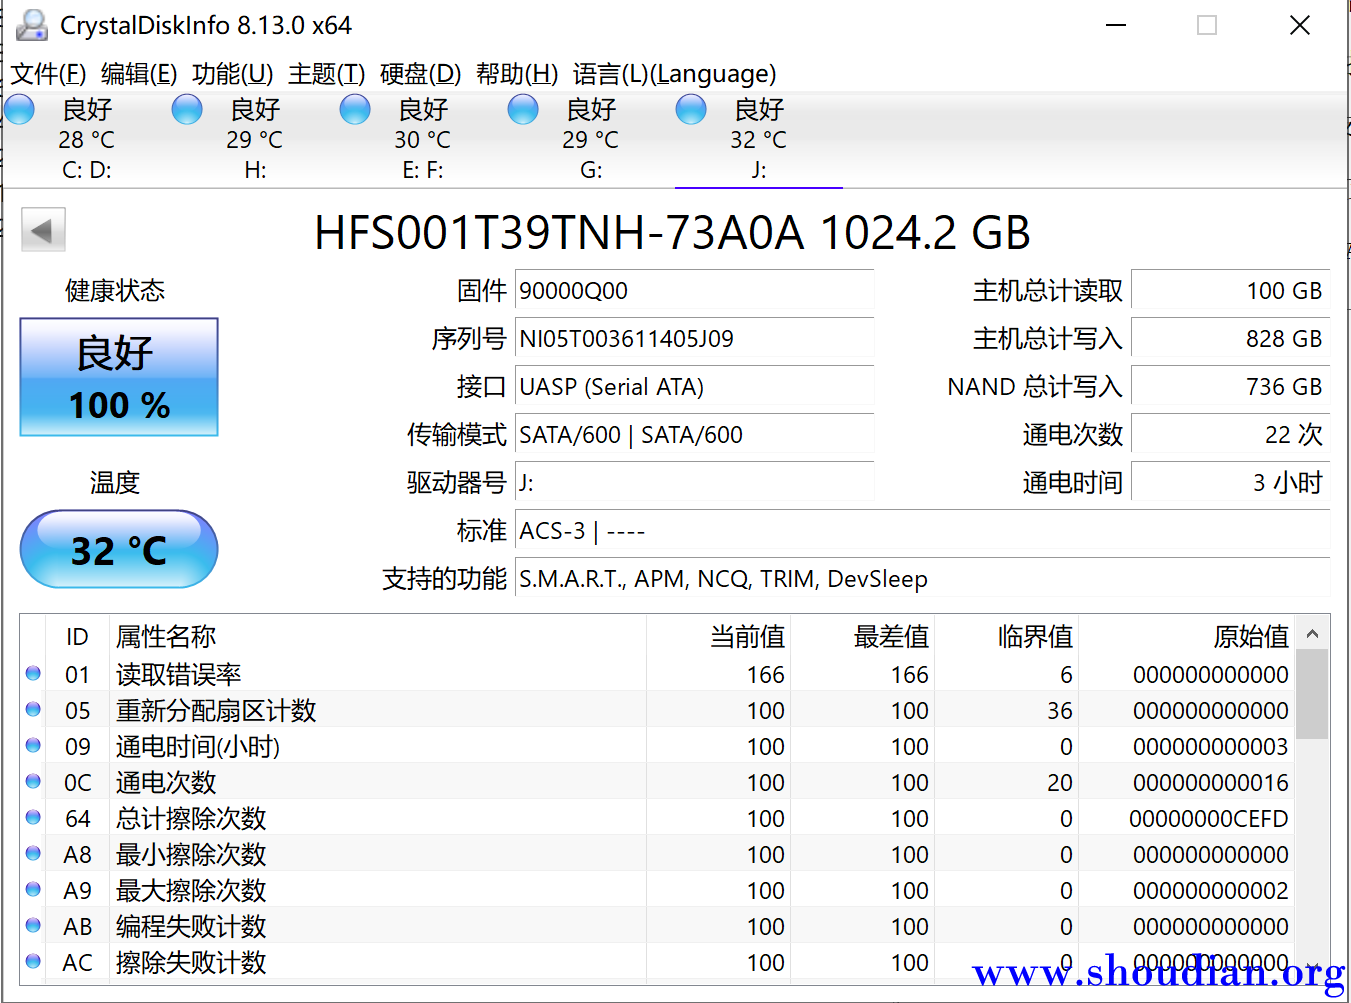Select the 总计擦除次数 attribute name
Screen dimensions: 1351x1003
(191, 818)
